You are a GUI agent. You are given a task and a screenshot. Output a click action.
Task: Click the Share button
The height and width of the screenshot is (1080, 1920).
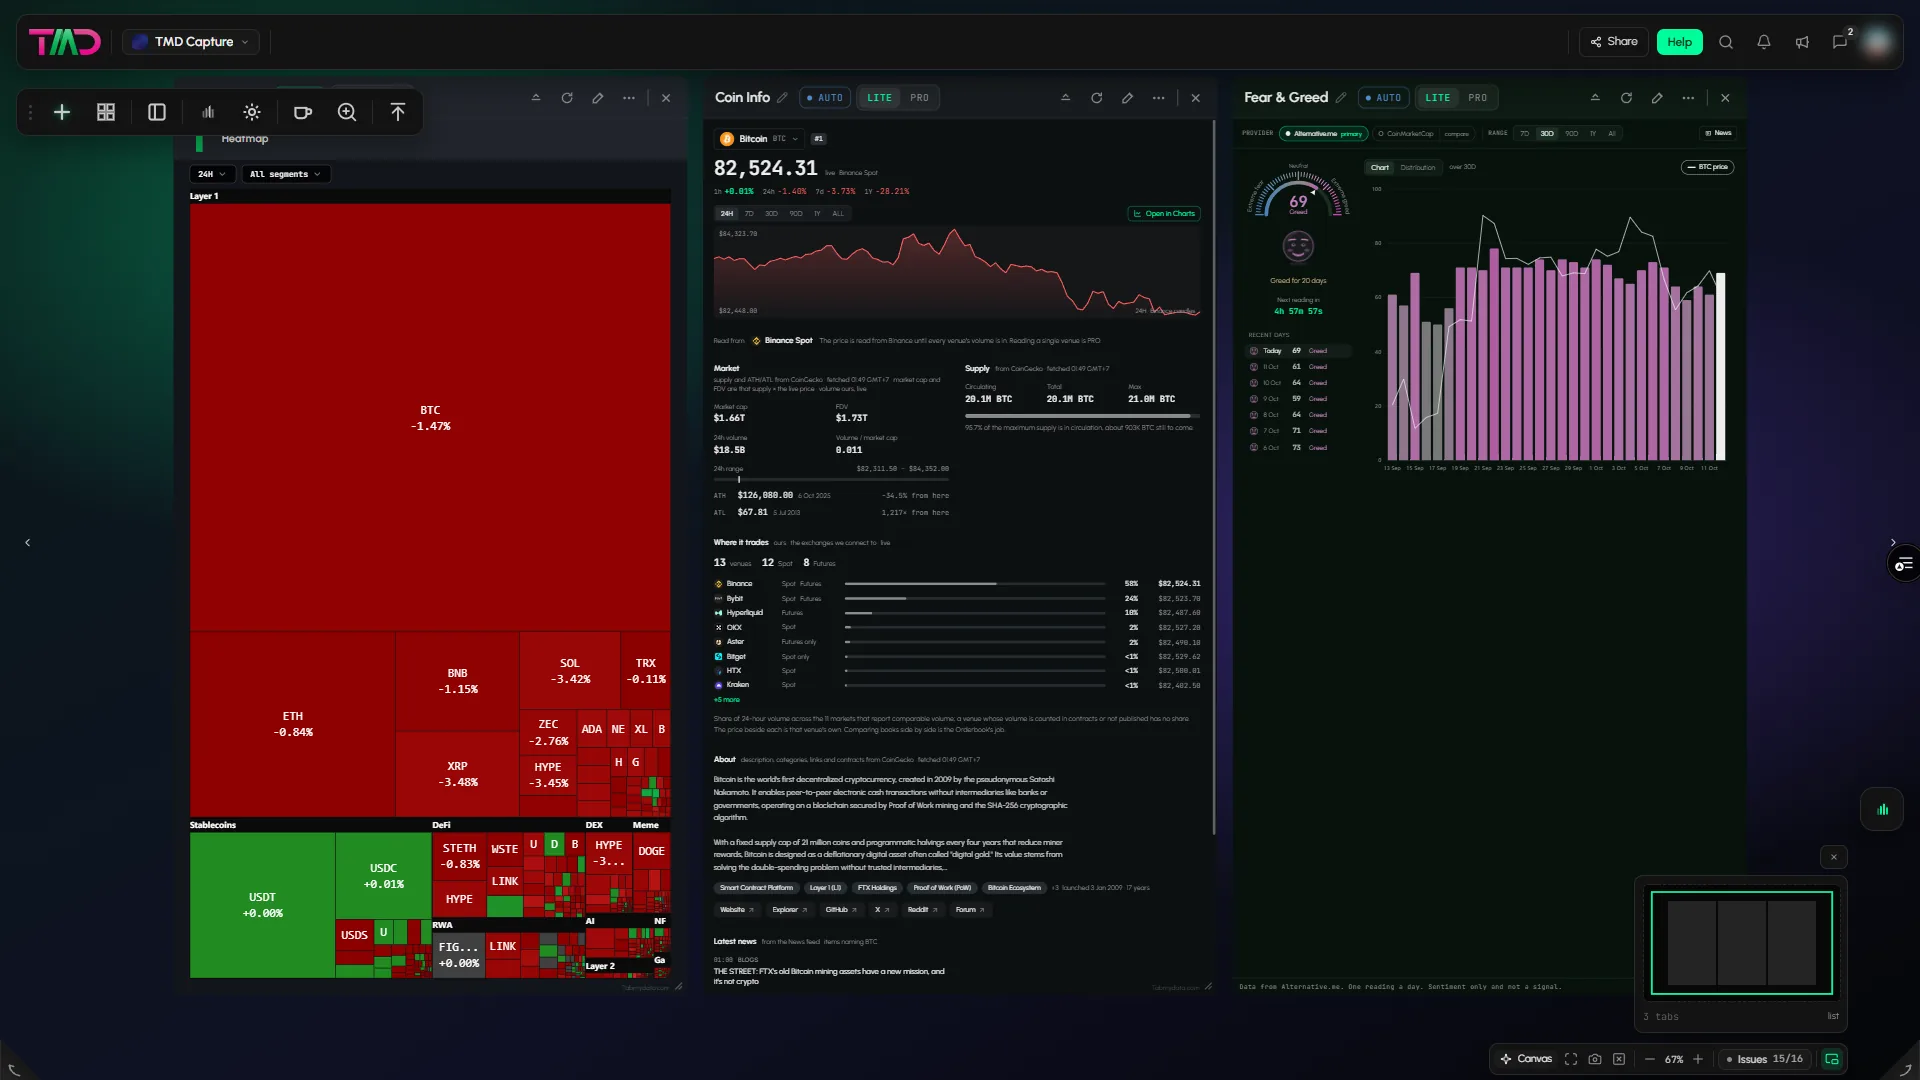point(1614,42)
